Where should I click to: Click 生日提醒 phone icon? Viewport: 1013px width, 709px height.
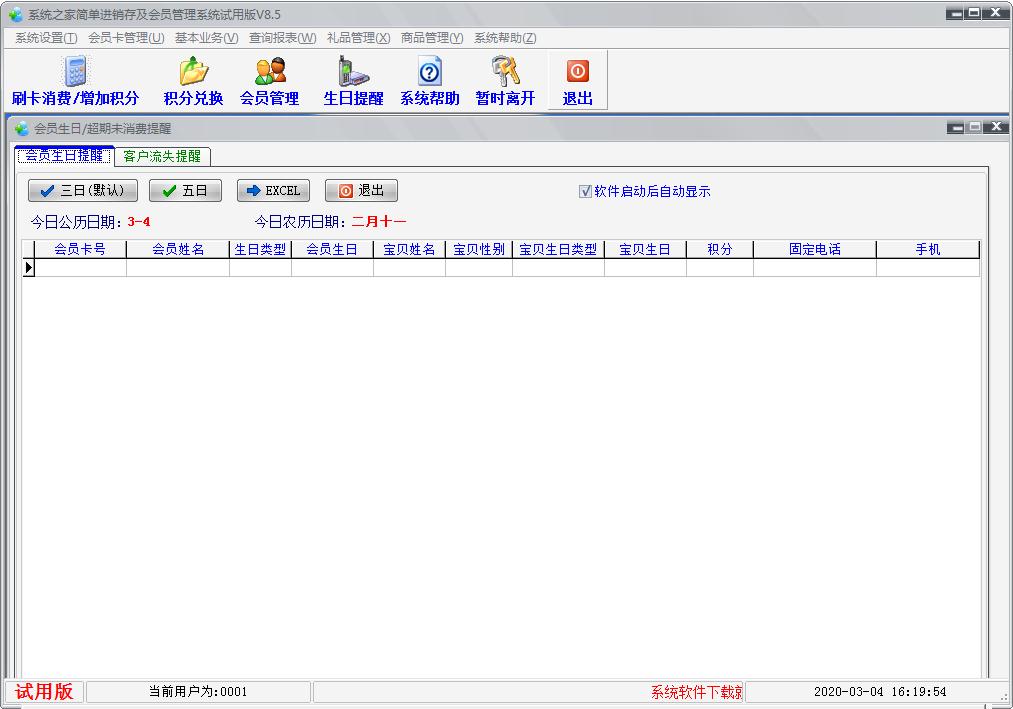(x=353, y=72)
